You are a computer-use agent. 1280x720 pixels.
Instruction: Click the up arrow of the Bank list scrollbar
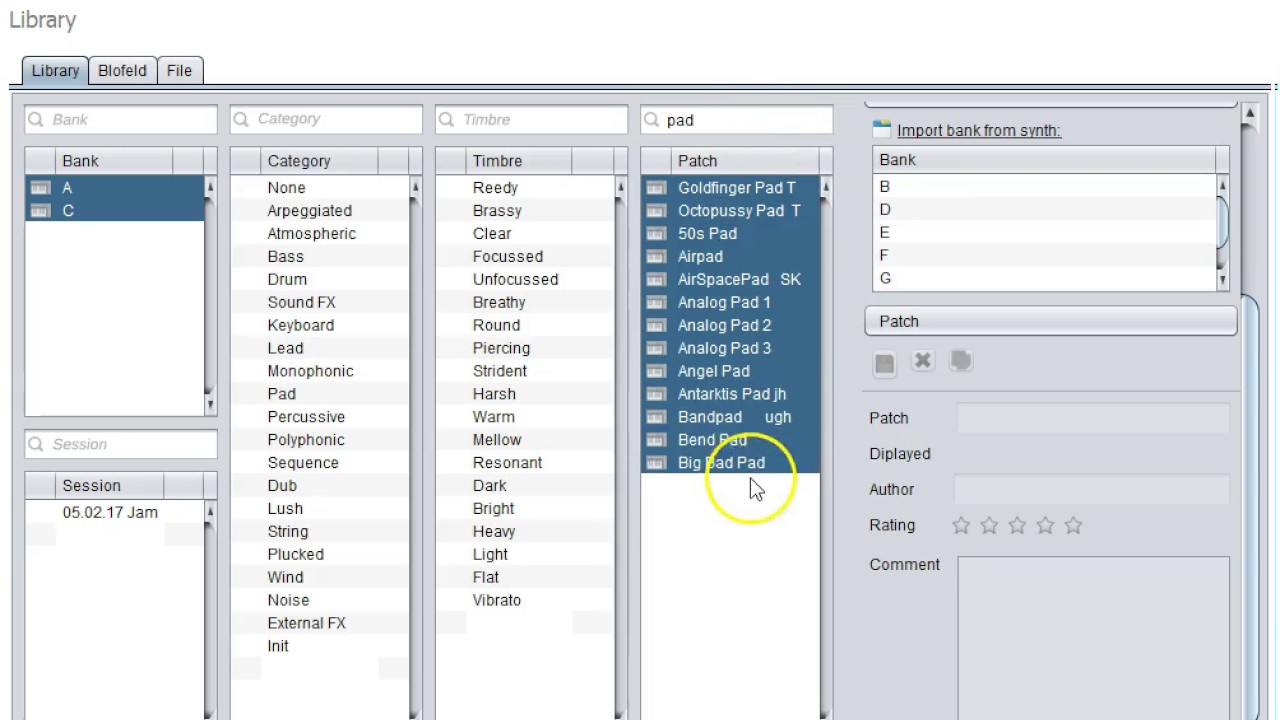210,187
